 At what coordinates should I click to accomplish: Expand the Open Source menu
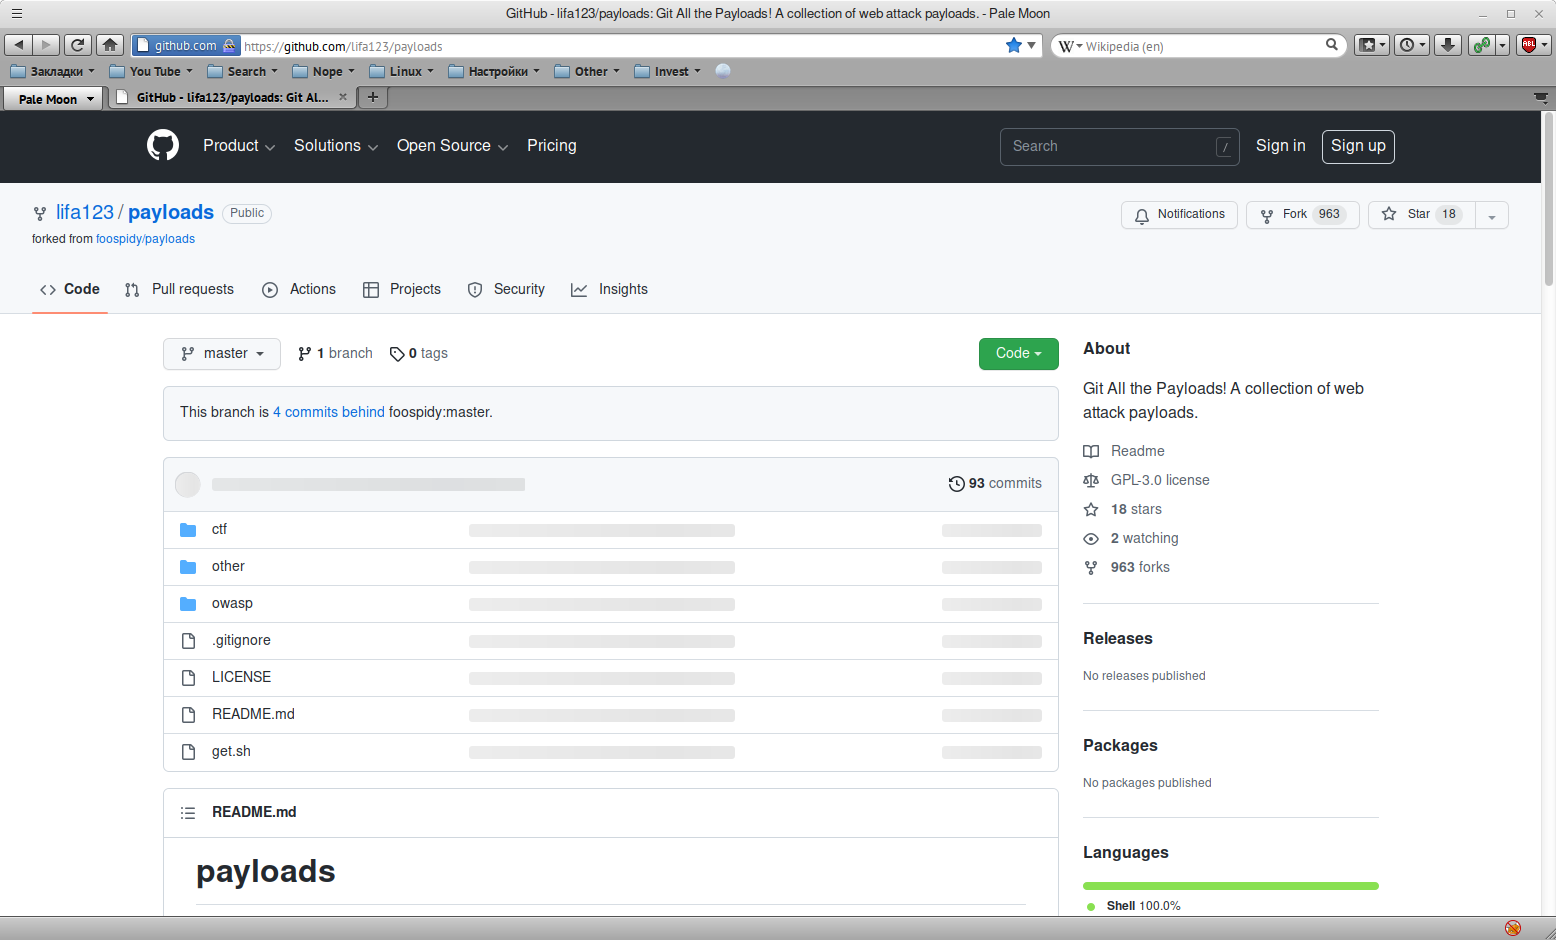click(x=453, y=146)
